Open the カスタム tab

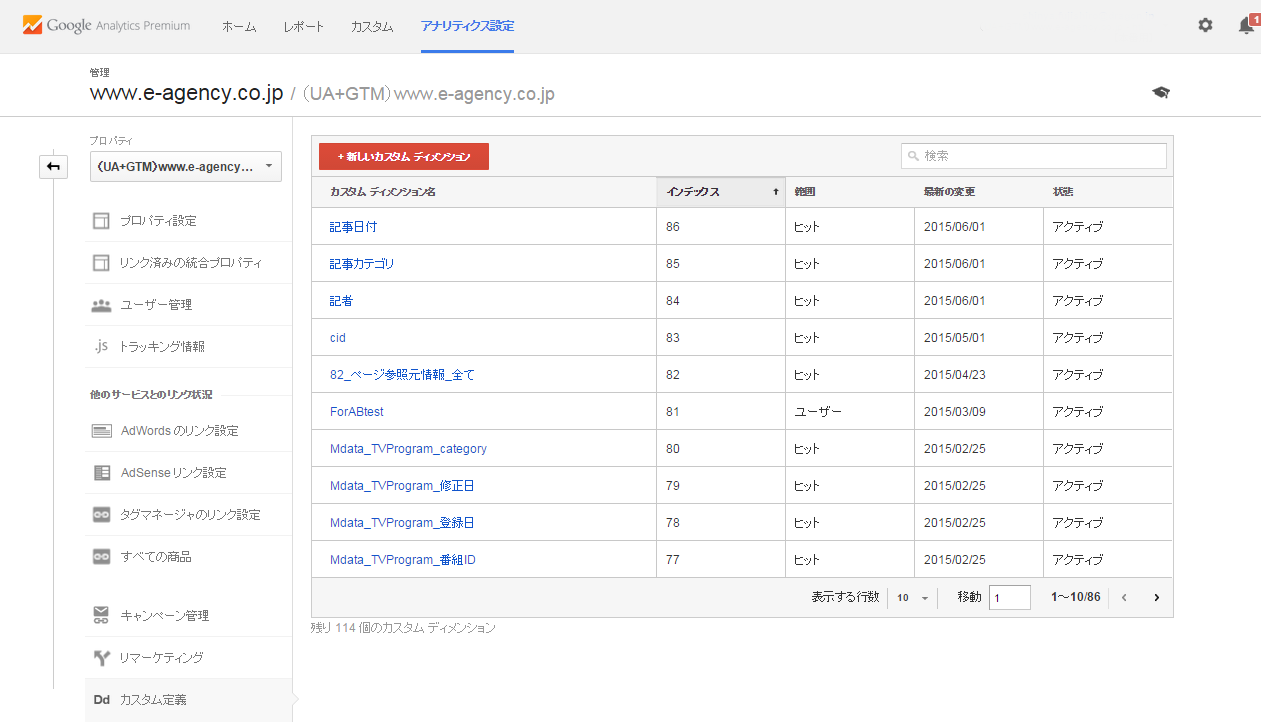click(372, 26)
